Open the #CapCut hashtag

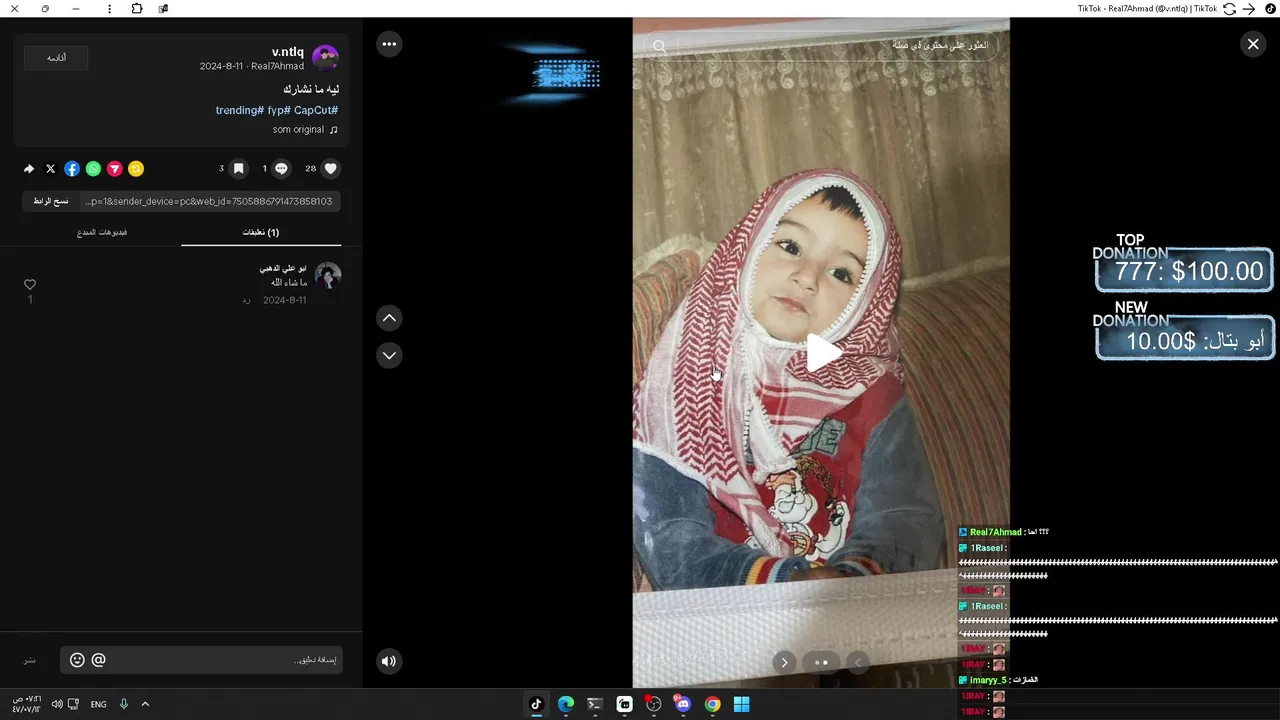click(x=316, y=110)
